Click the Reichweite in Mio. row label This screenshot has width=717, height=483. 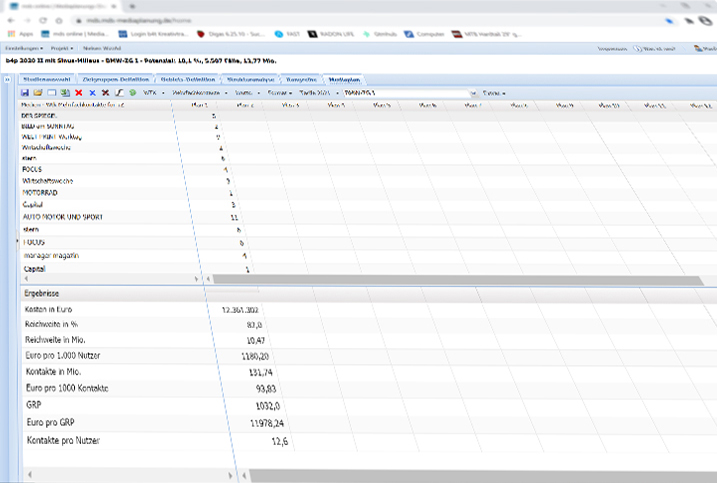(55, 339)
